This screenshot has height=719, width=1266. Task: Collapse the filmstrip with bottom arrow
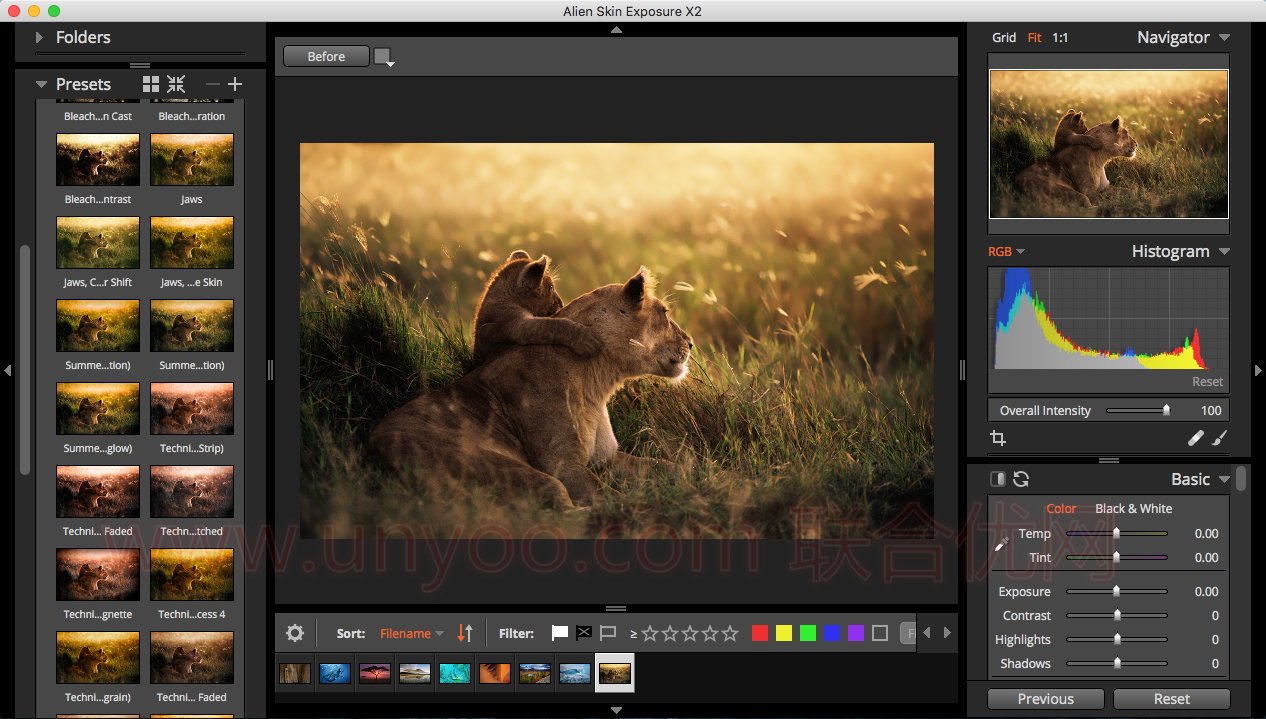pos(616,711)
